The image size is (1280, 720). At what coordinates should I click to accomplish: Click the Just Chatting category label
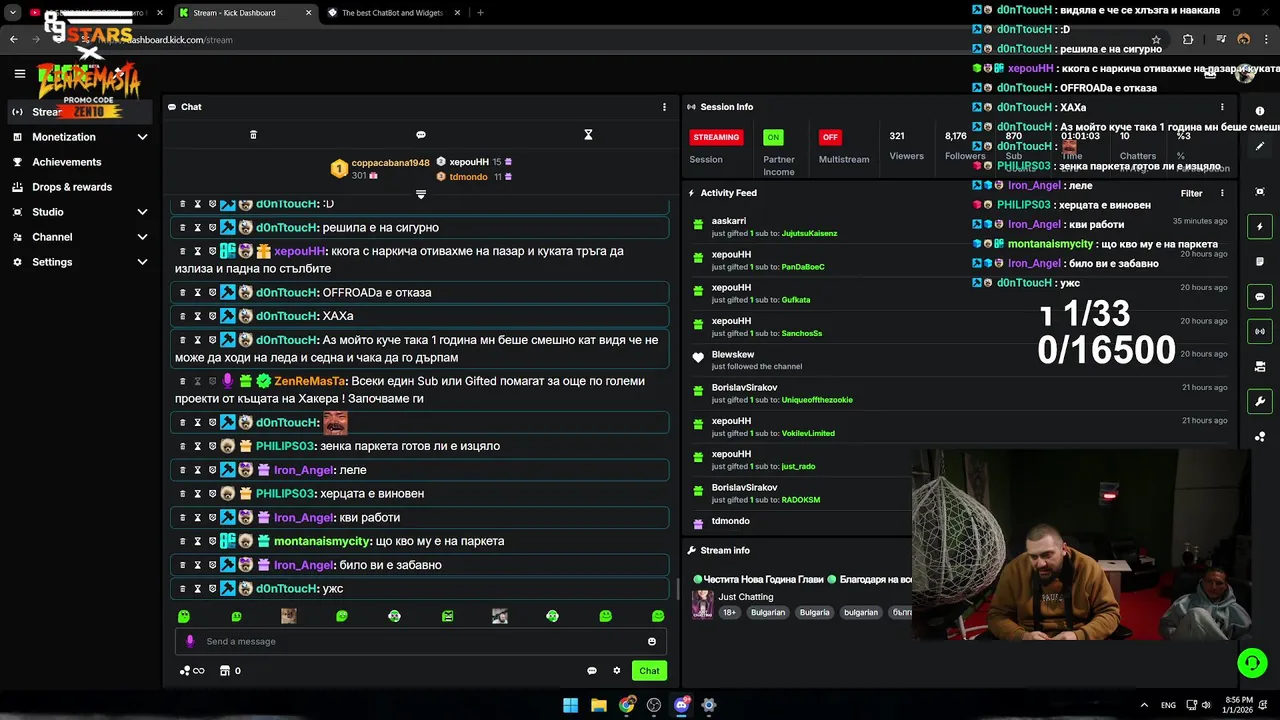pyautogui.click(x=745, y=597)
